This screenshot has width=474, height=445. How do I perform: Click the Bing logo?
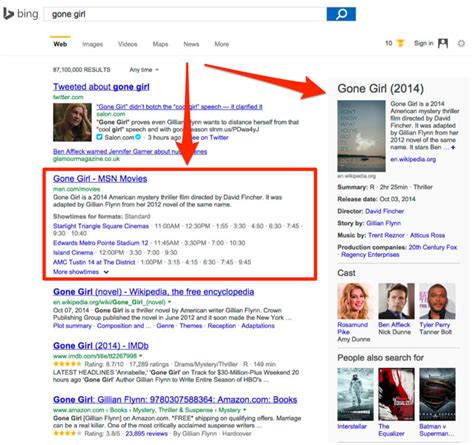[x=21, y=14]
